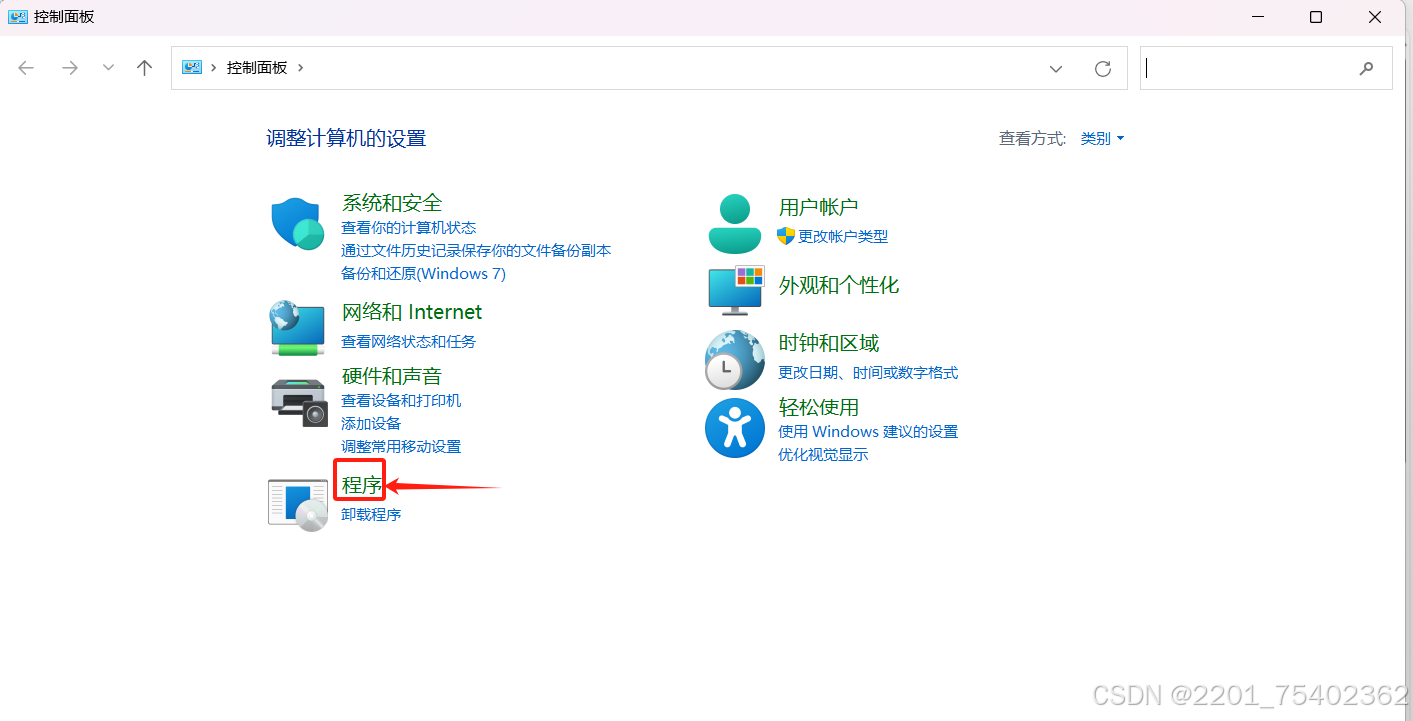1413x721 pixels.
Task: Click the Control Panel icon in address bar
Action: tap(191, 67)
